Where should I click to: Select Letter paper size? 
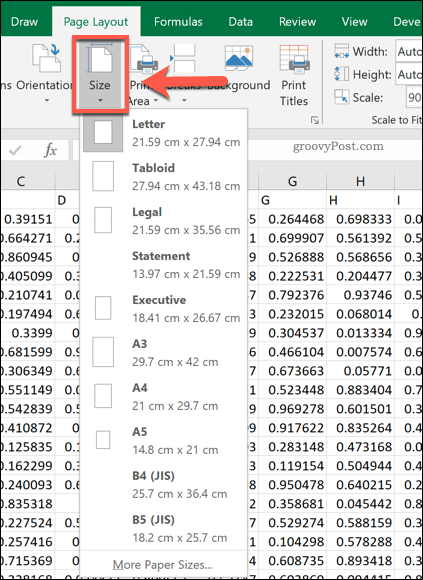[163, 133]
